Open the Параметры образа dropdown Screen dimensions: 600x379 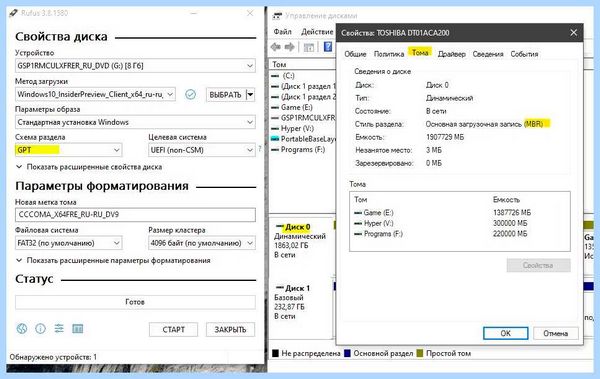pos(135,122)
